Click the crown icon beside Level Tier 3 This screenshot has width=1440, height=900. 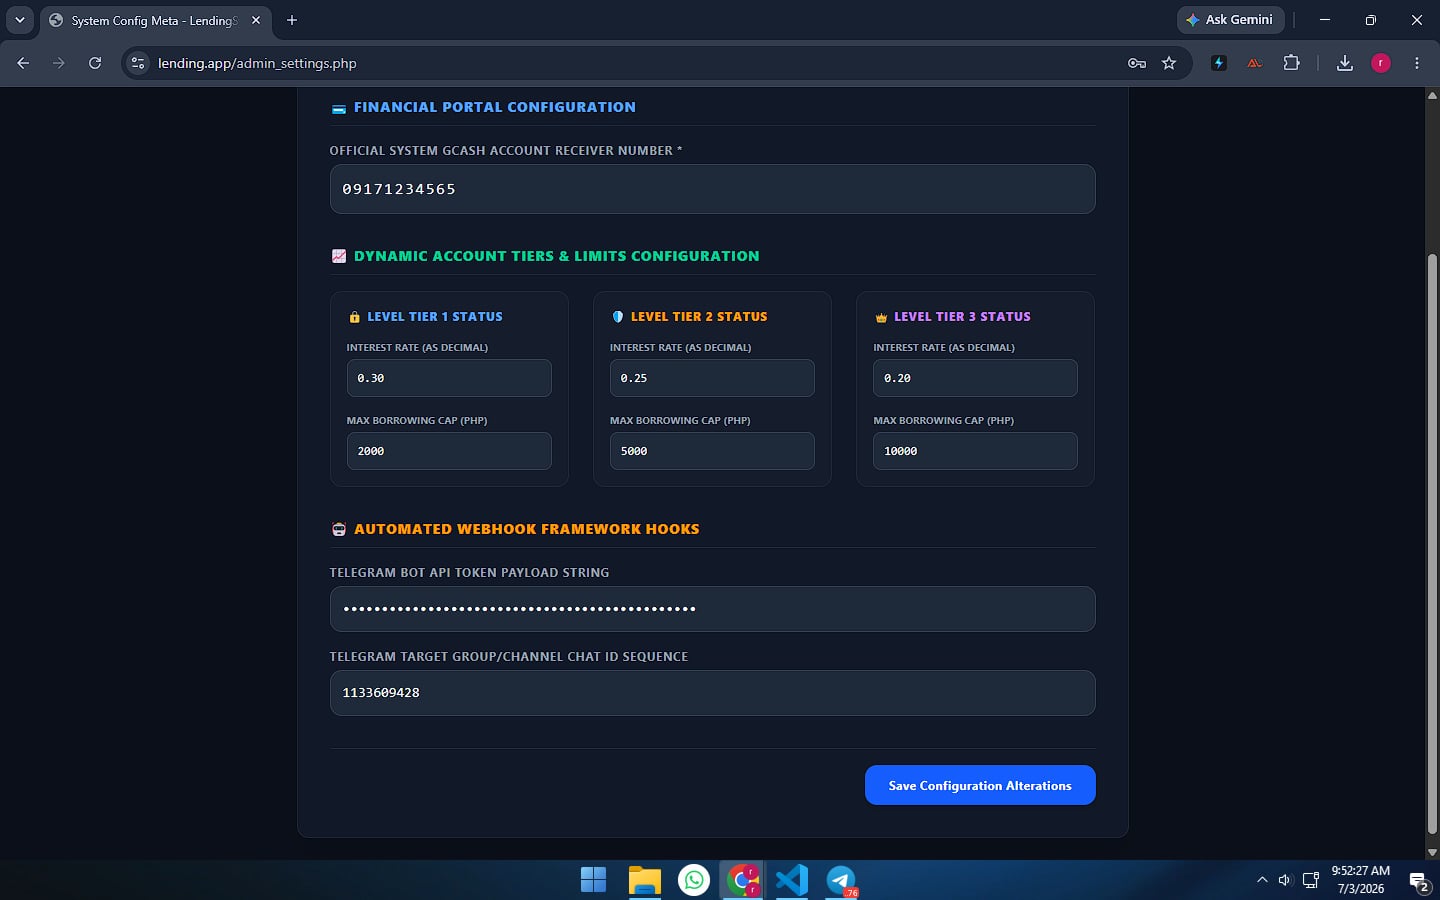point(881,318)
